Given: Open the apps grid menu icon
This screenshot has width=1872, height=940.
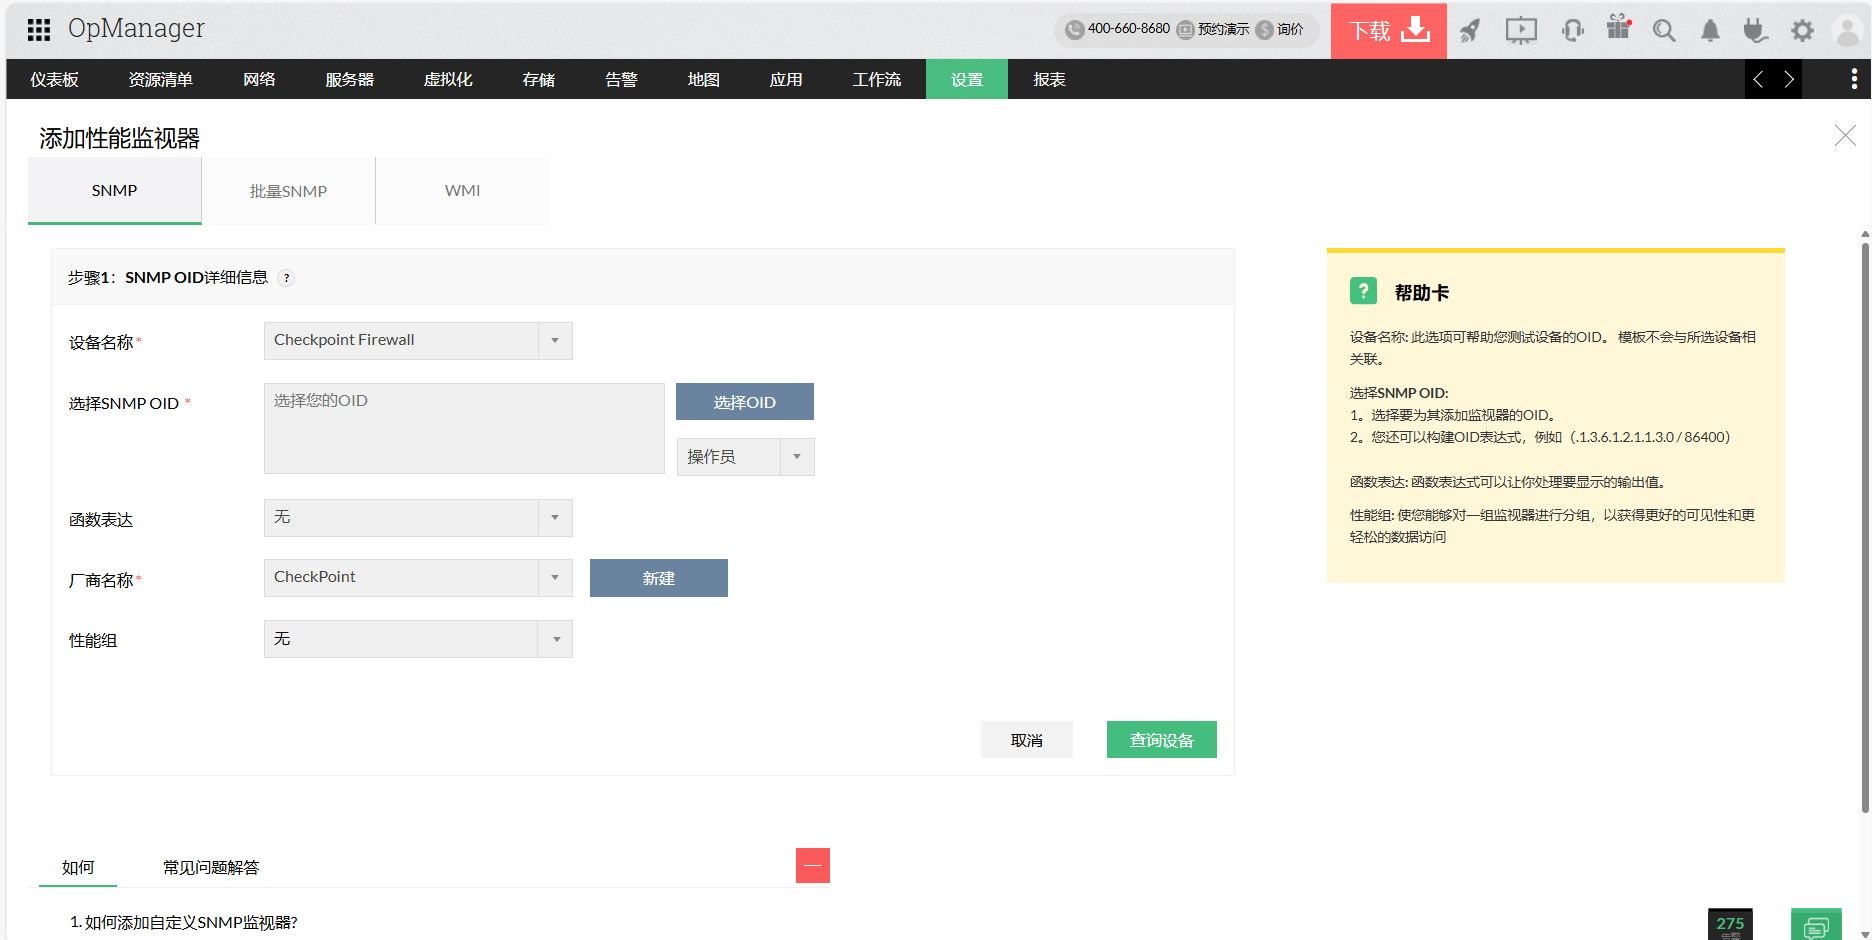Looking at the screenshot, I should tap(39, 30).
